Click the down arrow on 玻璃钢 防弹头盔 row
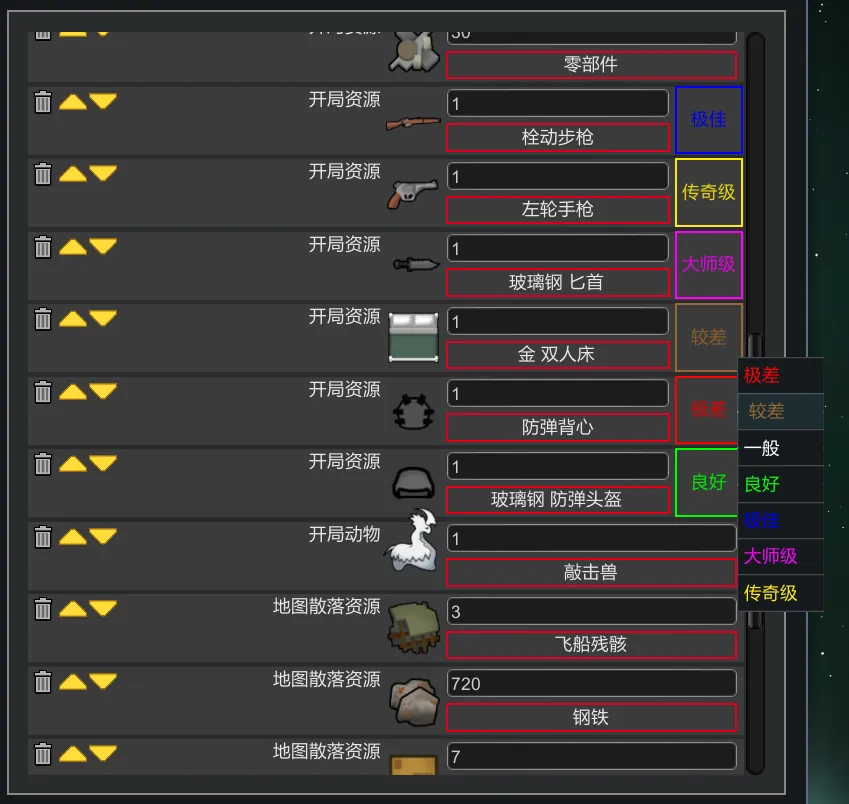 (103, 463)
